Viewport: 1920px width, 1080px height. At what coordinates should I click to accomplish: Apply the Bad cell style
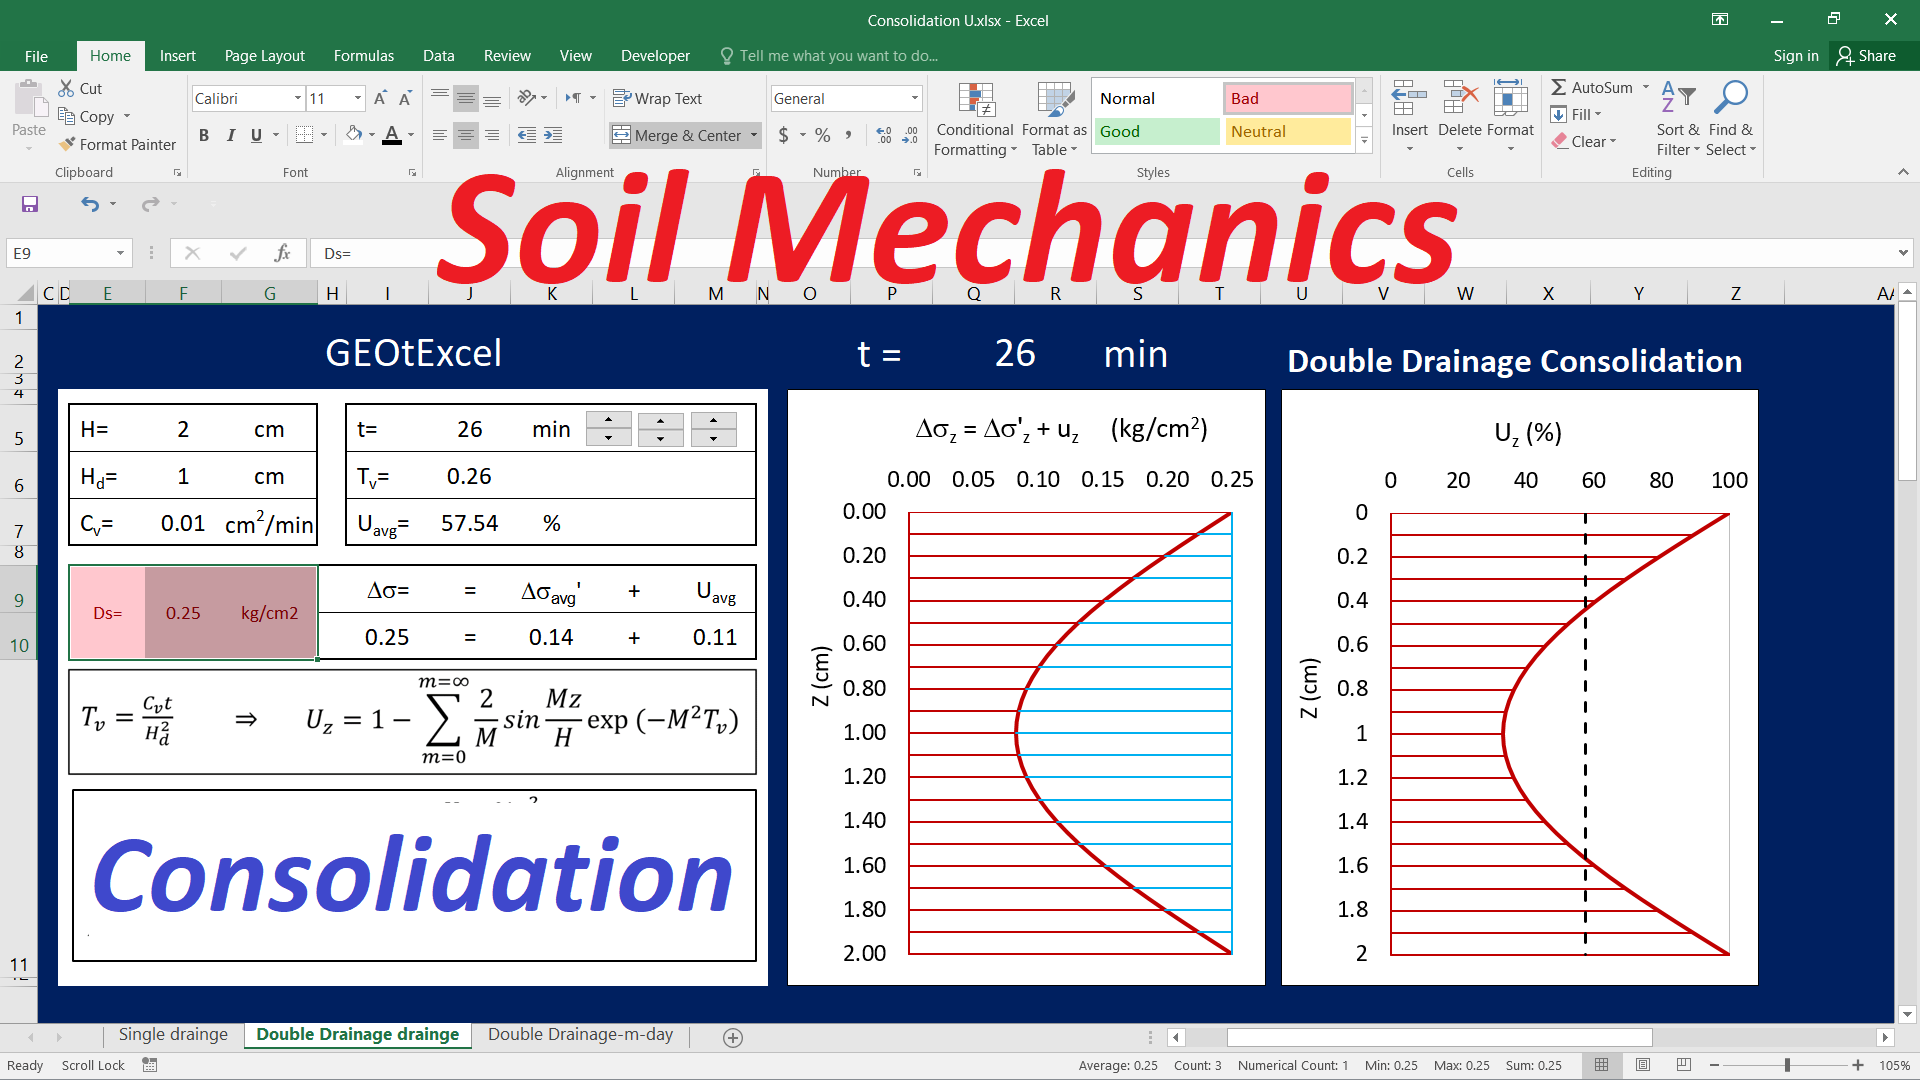[1288, 98]
